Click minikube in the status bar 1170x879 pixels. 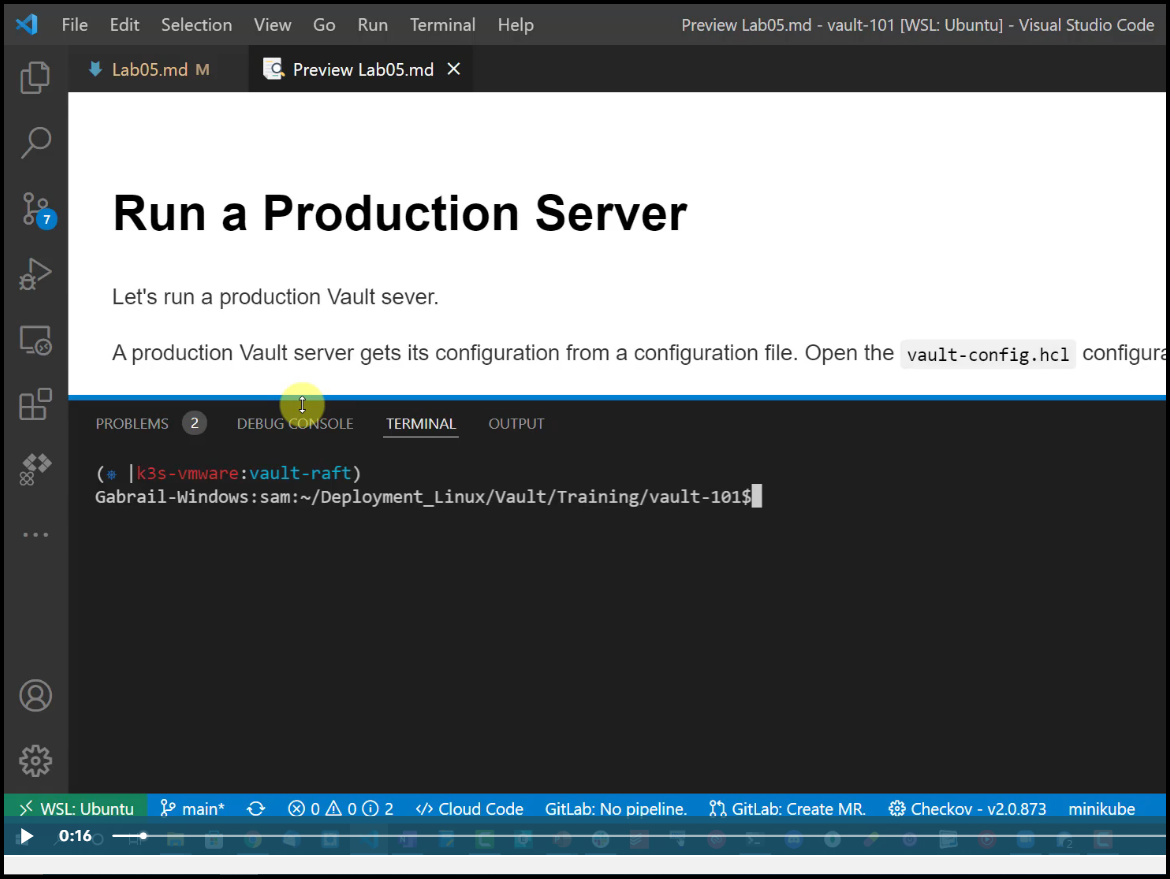1101,809
